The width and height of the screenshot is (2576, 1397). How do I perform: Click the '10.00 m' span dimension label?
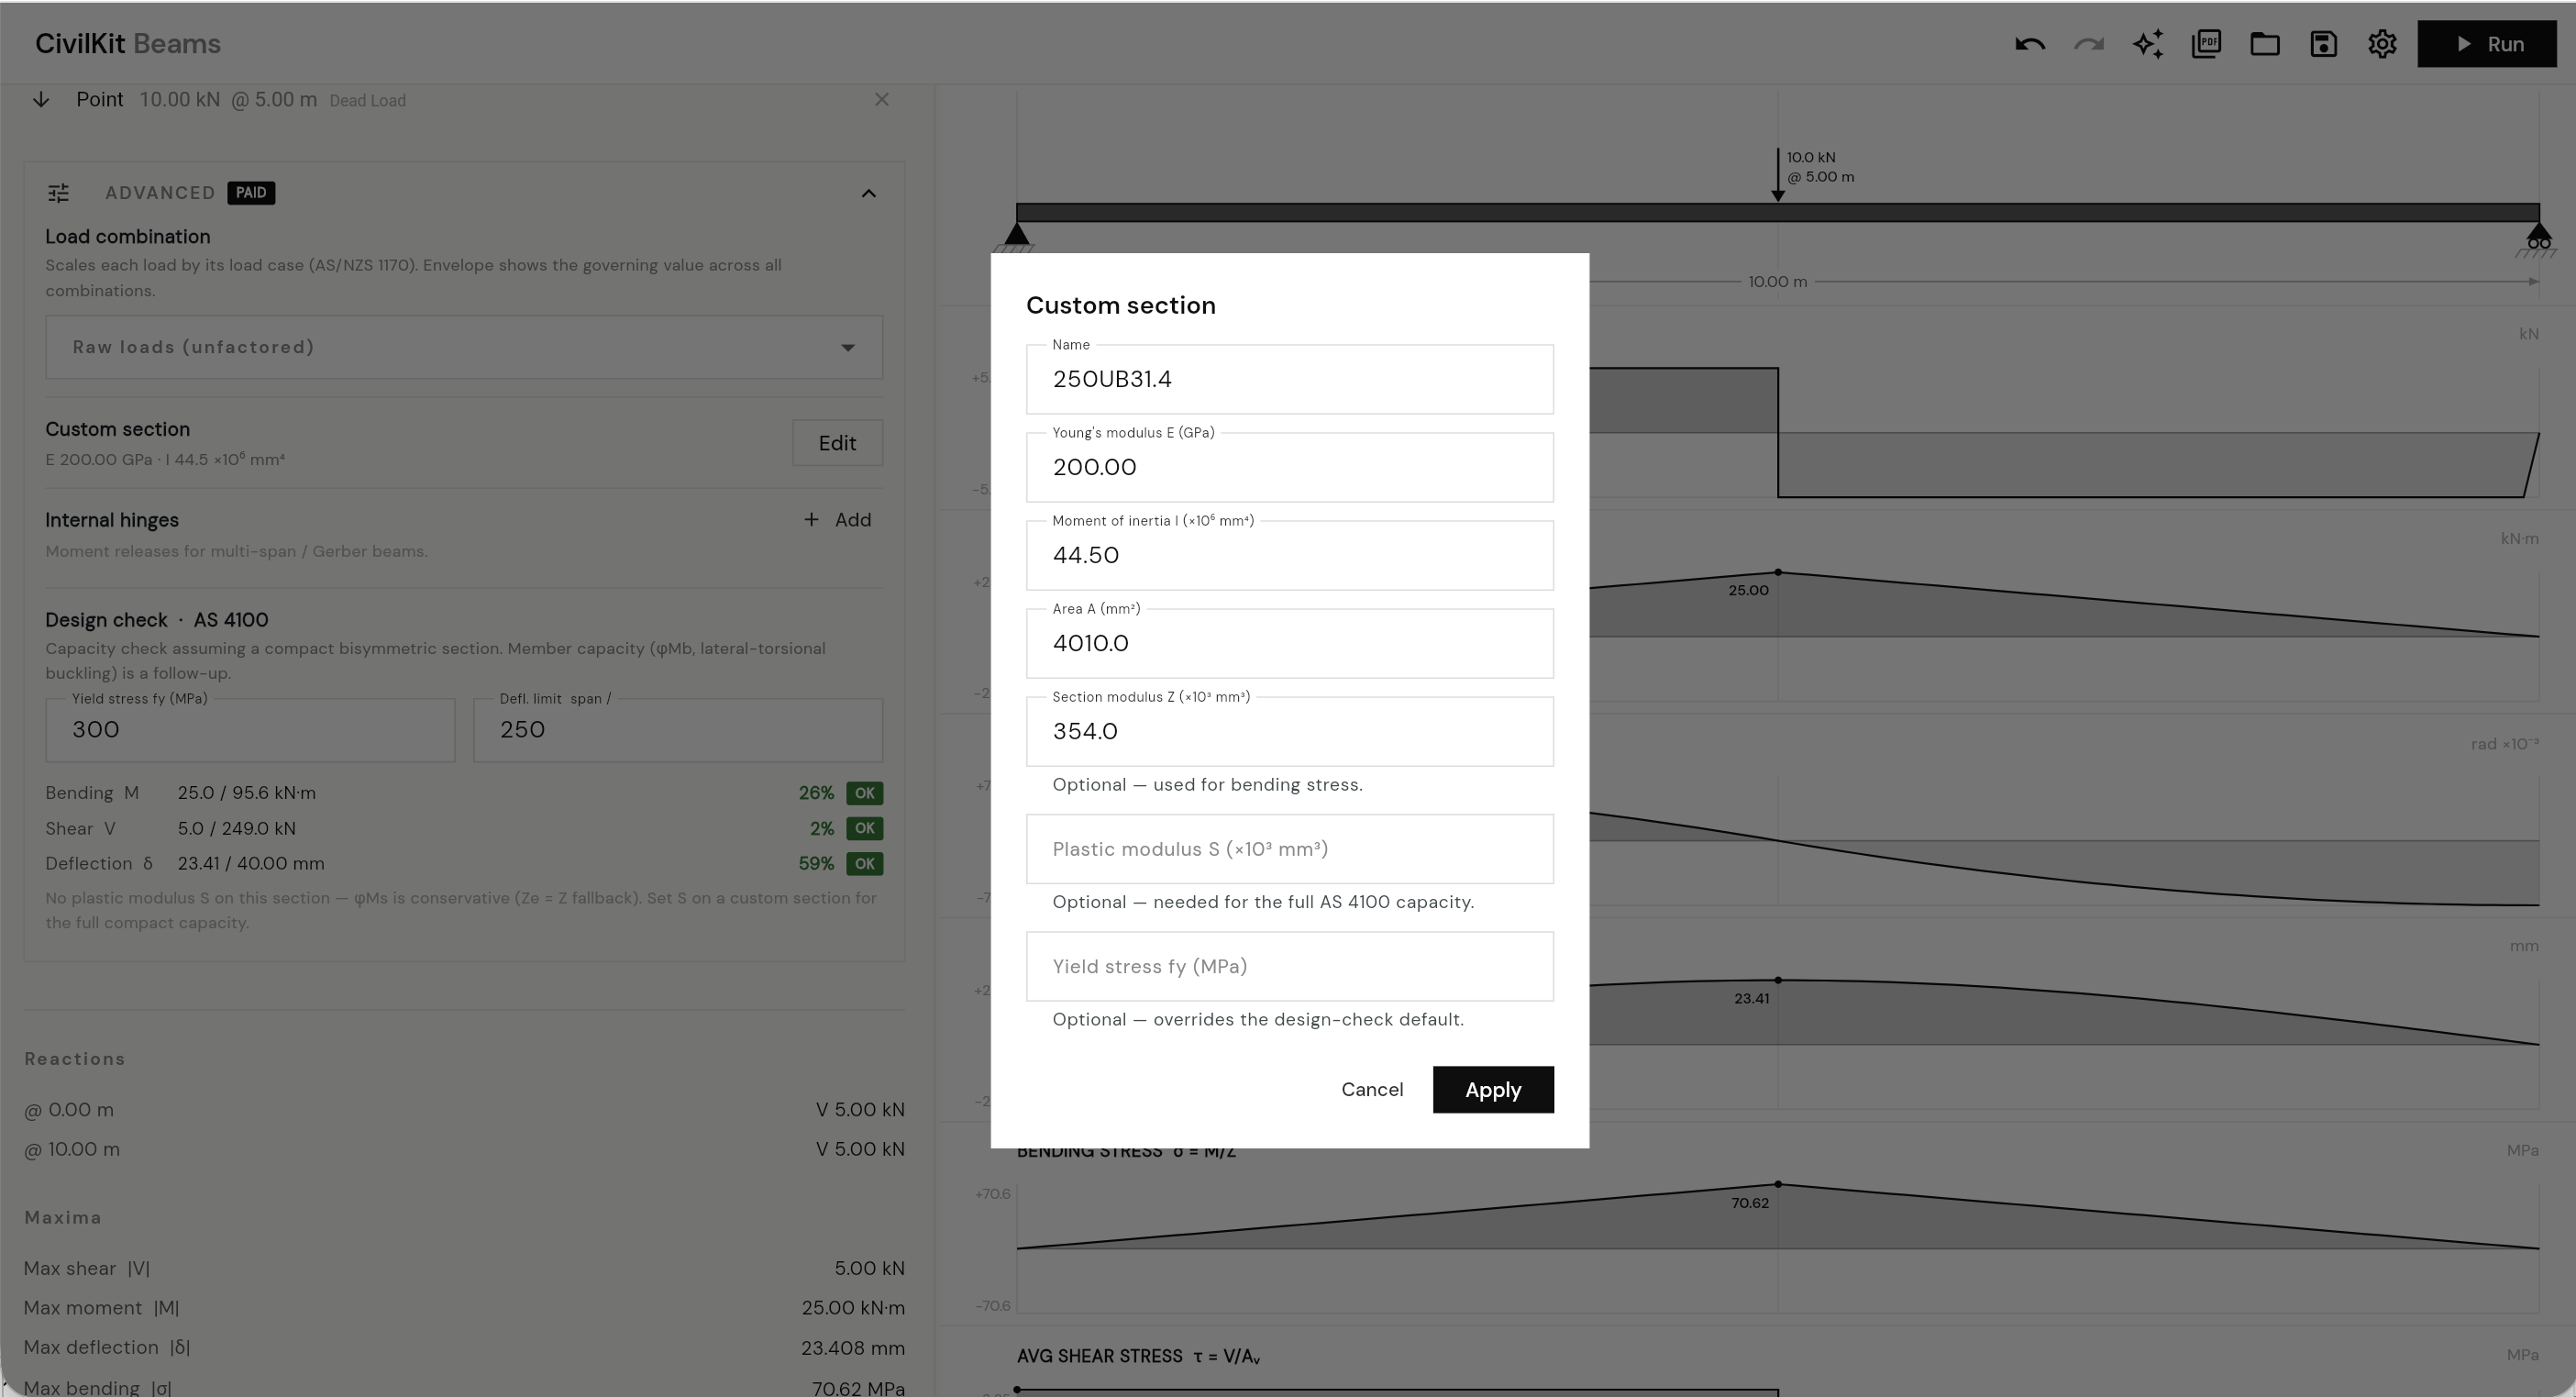point(1777,282)
